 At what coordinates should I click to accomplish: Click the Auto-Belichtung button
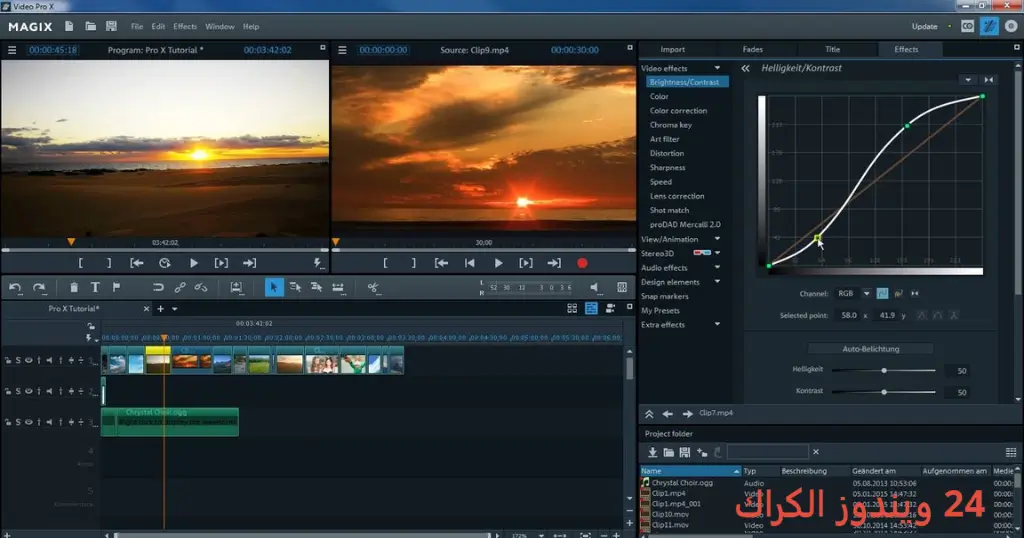pos(871,349)
